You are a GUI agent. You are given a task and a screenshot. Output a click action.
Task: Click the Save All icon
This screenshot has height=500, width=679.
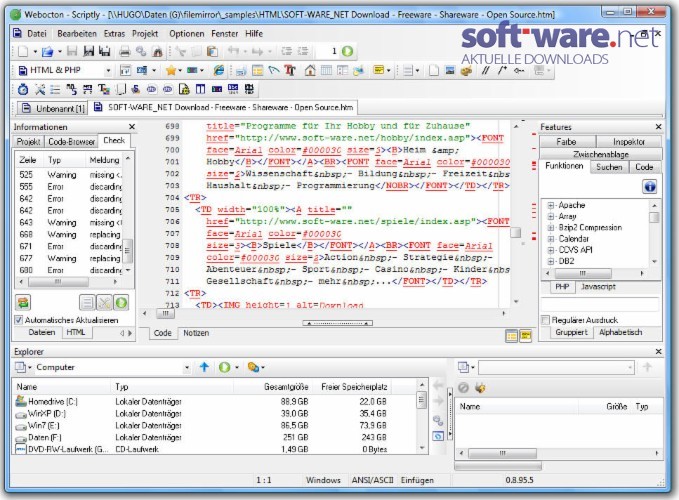(104, 52)
